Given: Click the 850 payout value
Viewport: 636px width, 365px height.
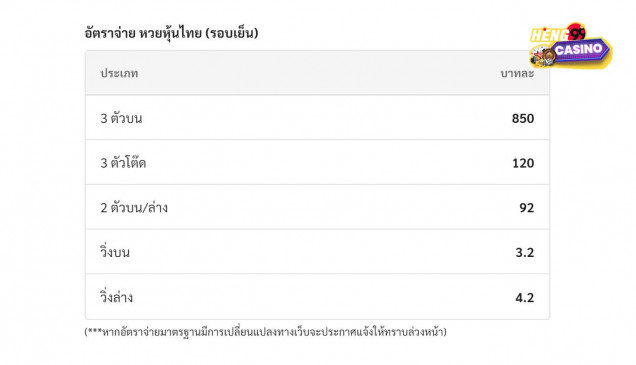Looking at the screenshot, I should click(523, 118).
